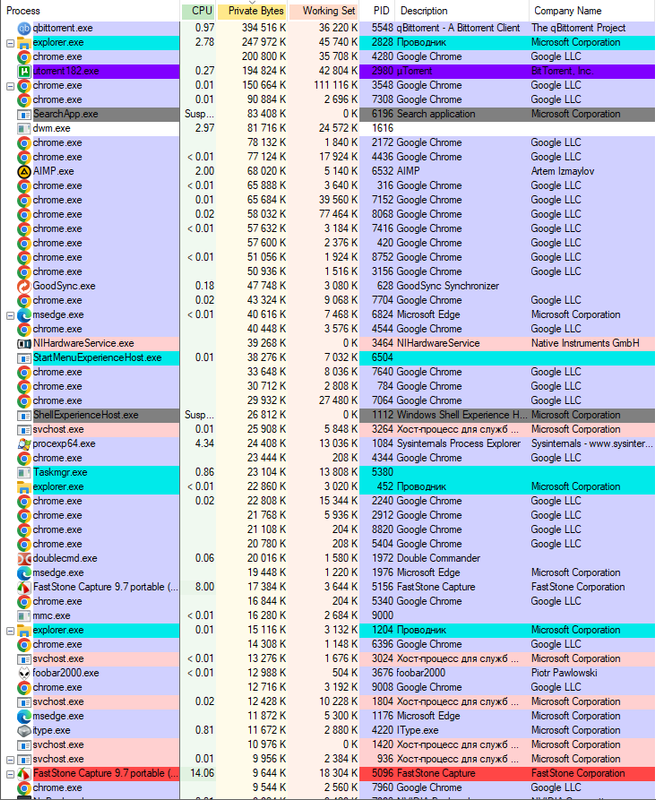Image resolution: width=656 pixels, height=800 pixels.
Task: Select the utorrent182.exe process row
Action: pos(328,71)
